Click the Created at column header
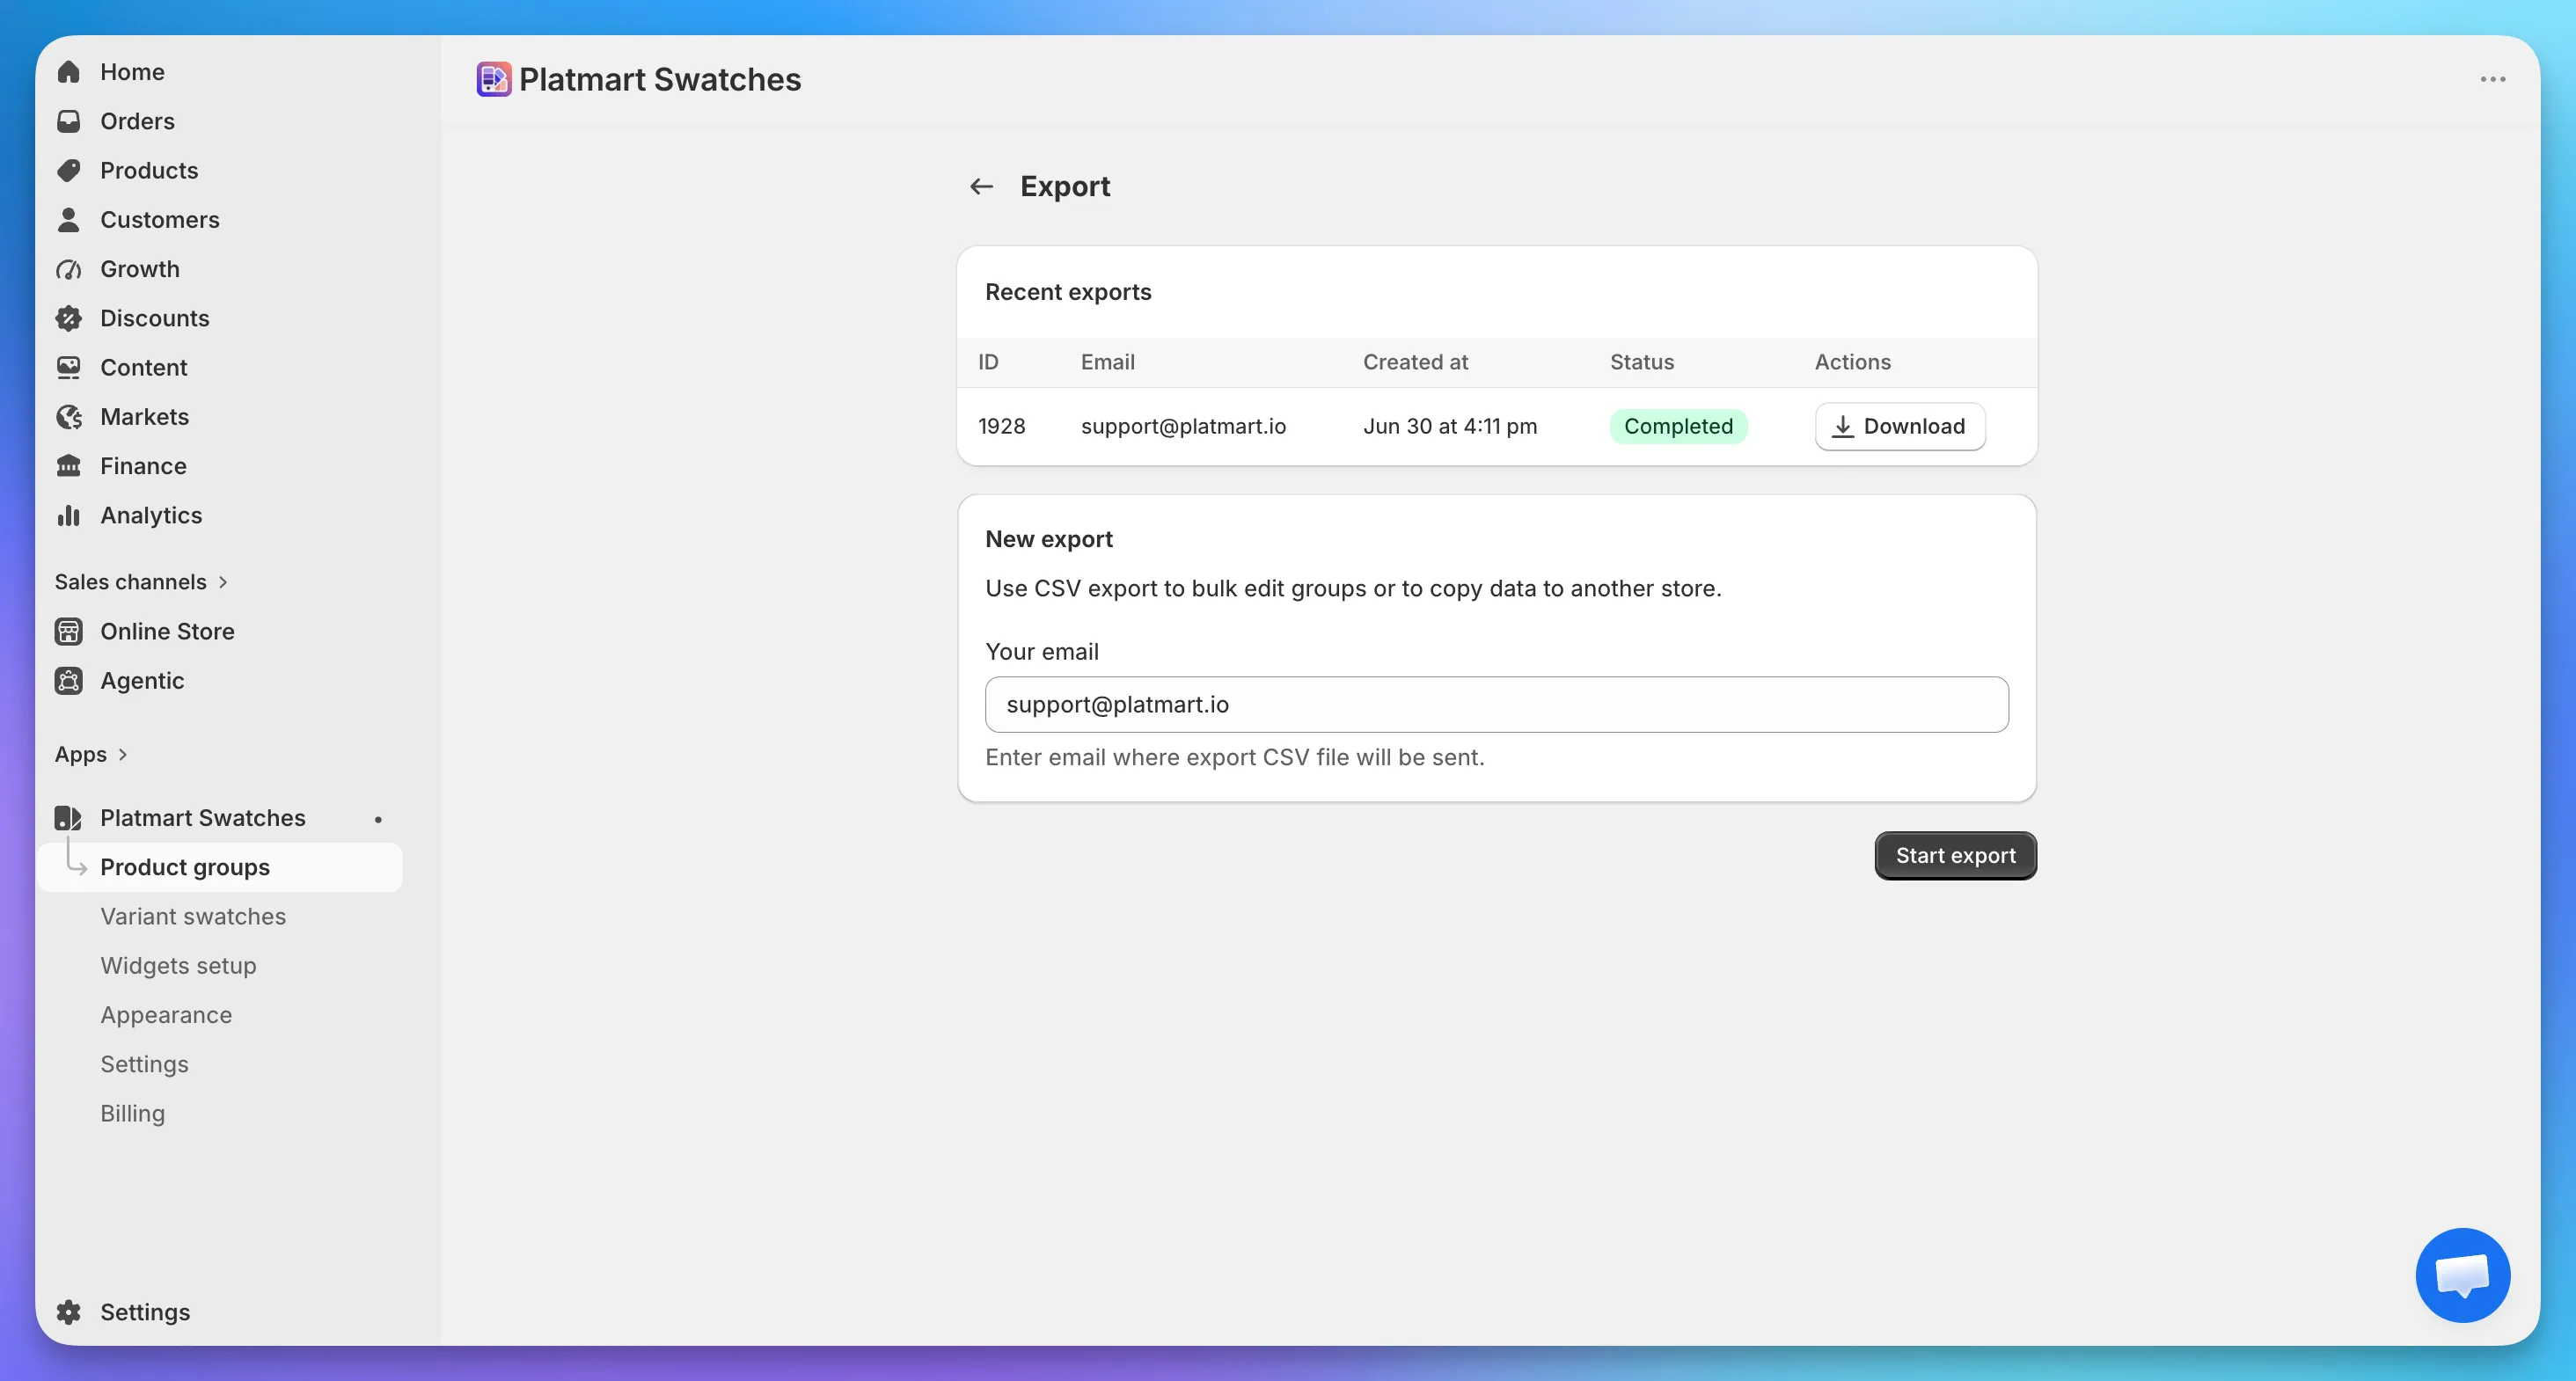2576x1381 pixels. click(x=1415, y=362)
